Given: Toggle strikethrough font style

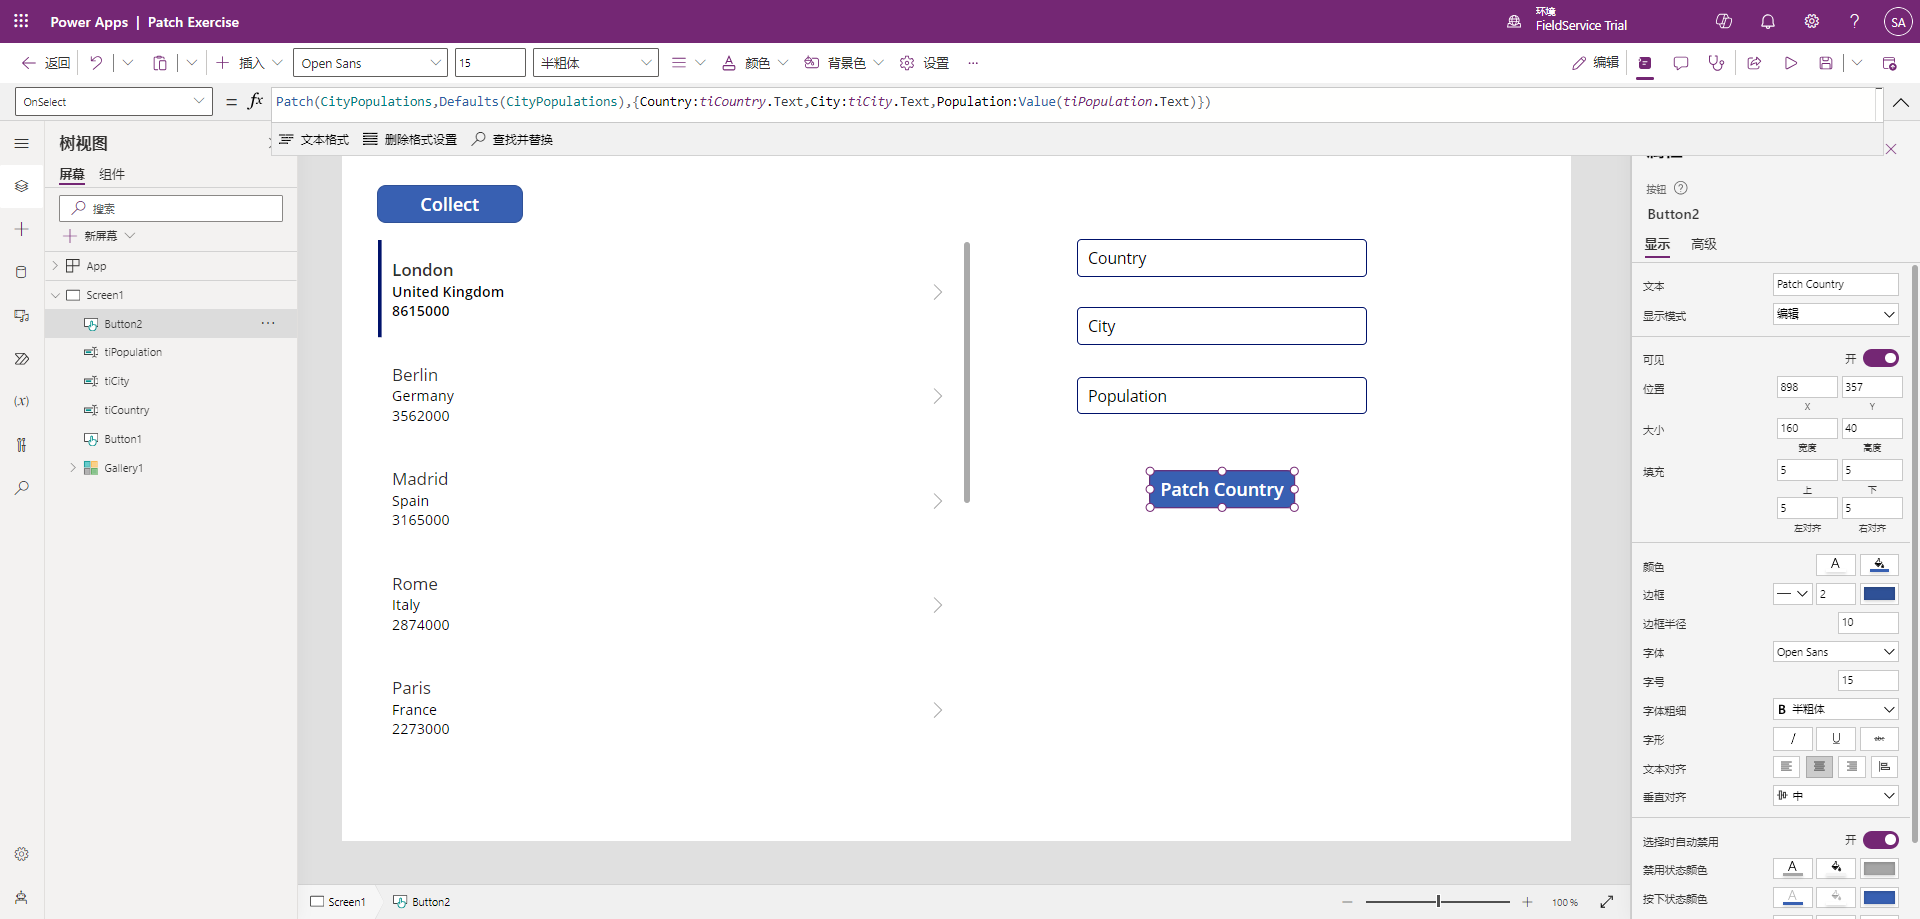Looking at the screenshot, I should [1879, 739].
